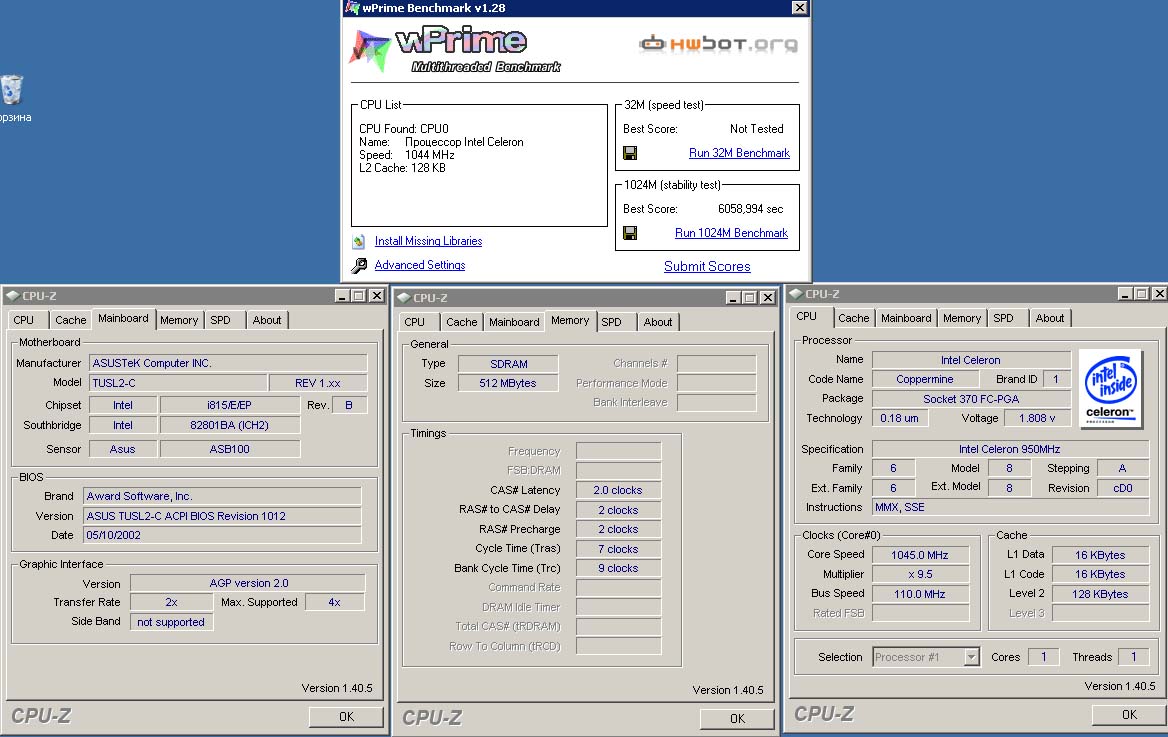Click the 2.0 clocks CAS# Latency value
Viewport: 1168px width, 737px height.
click(618, 490)
